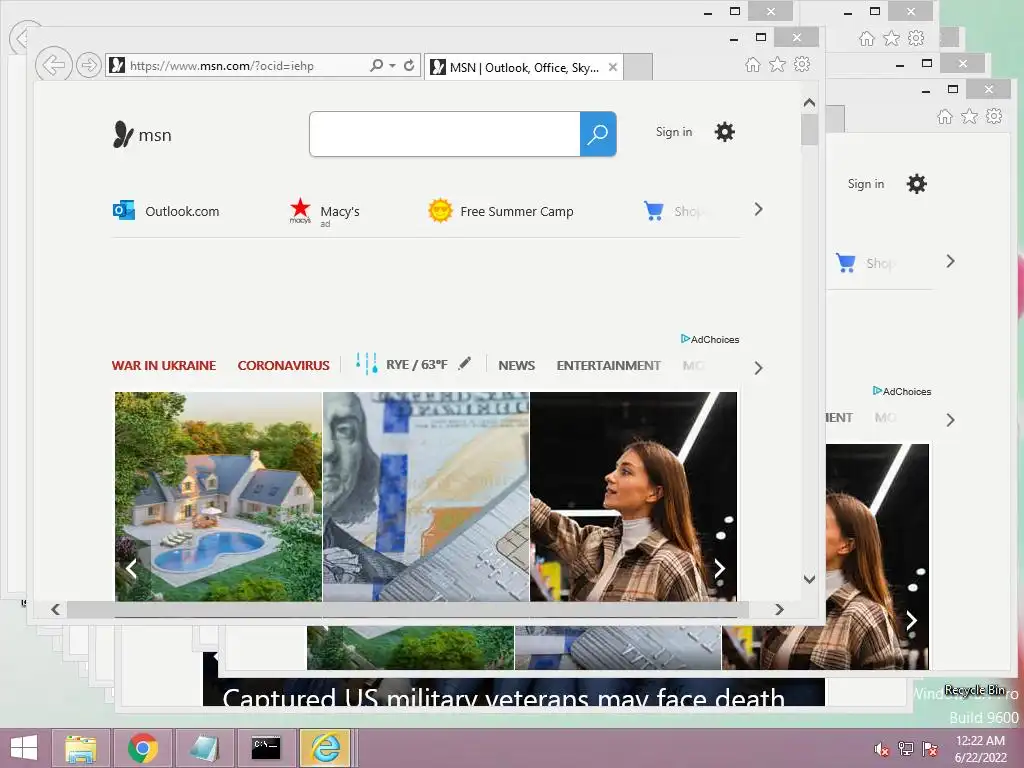Click the hundred dollar bill thumbnail
1024x768 pixels.
pyautogui.click(x=426, y=496)
